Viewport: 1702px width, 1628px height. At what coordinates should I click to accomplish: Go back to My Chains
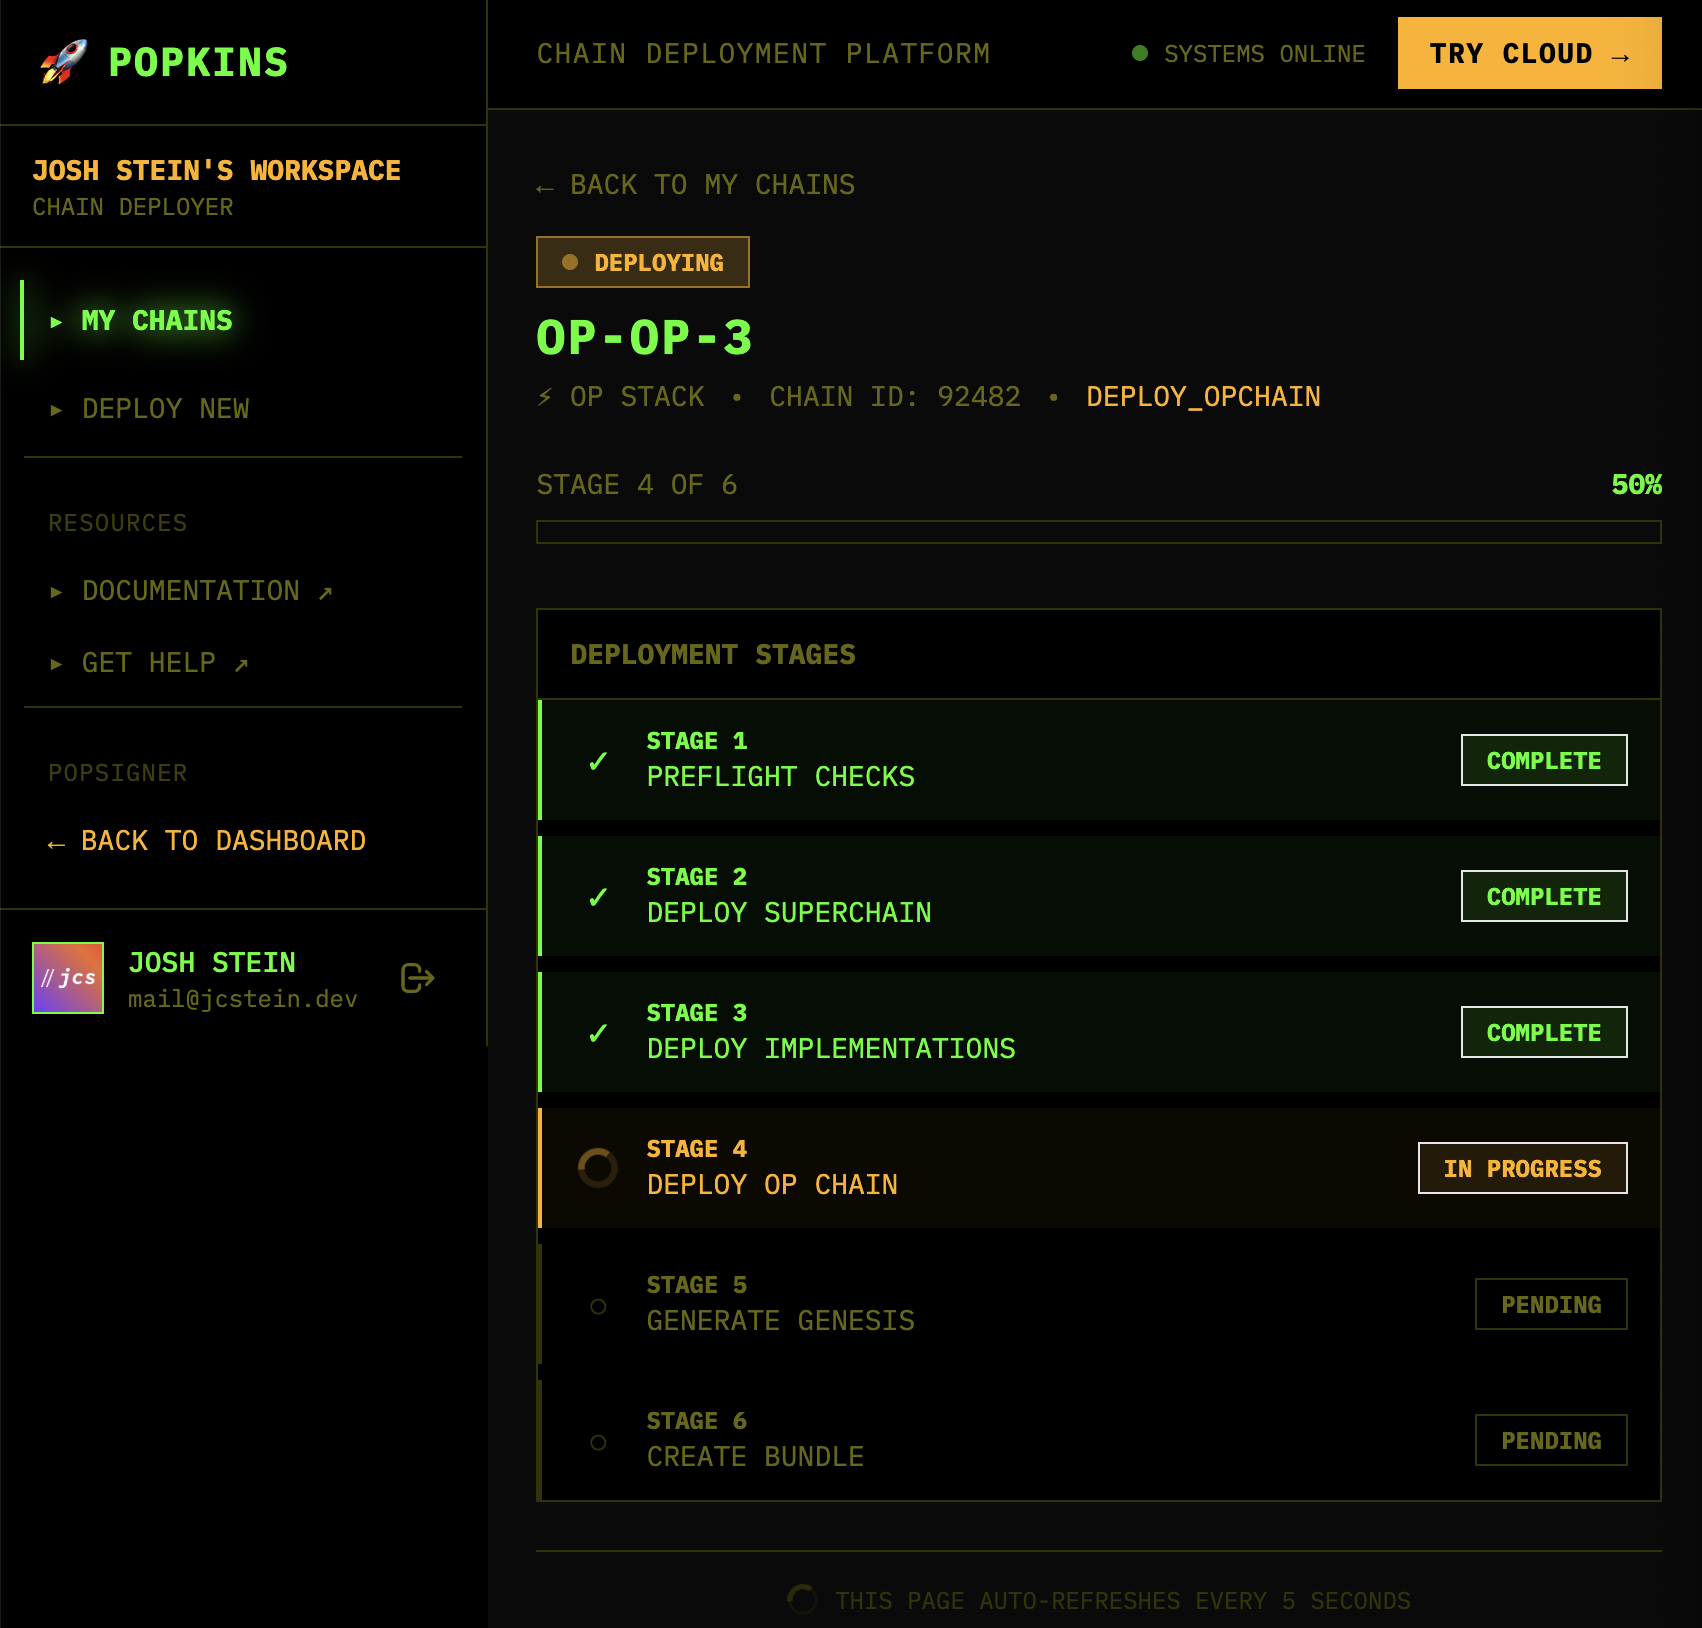click(x=696, y=185)
